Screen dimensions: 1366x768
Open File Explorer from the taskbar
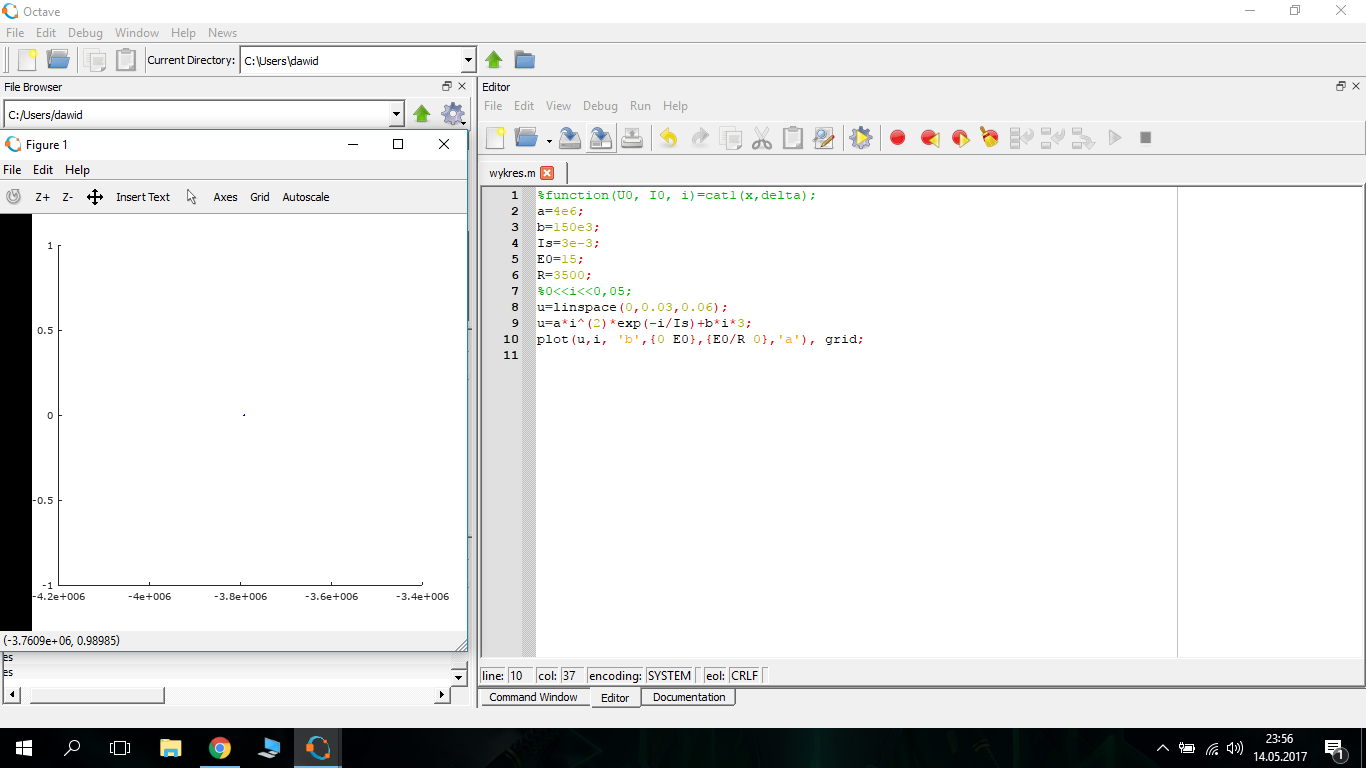(x=171, y=748)
